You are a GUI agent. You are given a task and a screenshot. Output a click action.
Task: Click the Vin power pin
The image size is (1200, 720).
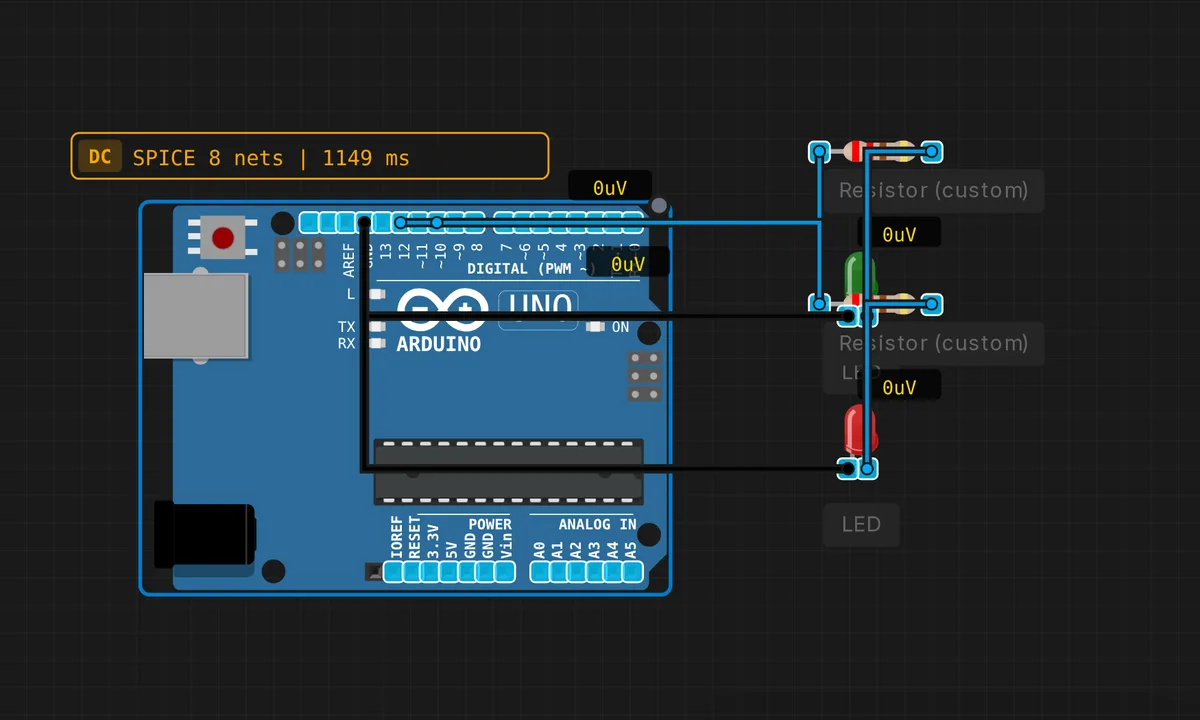coord(505,572)
